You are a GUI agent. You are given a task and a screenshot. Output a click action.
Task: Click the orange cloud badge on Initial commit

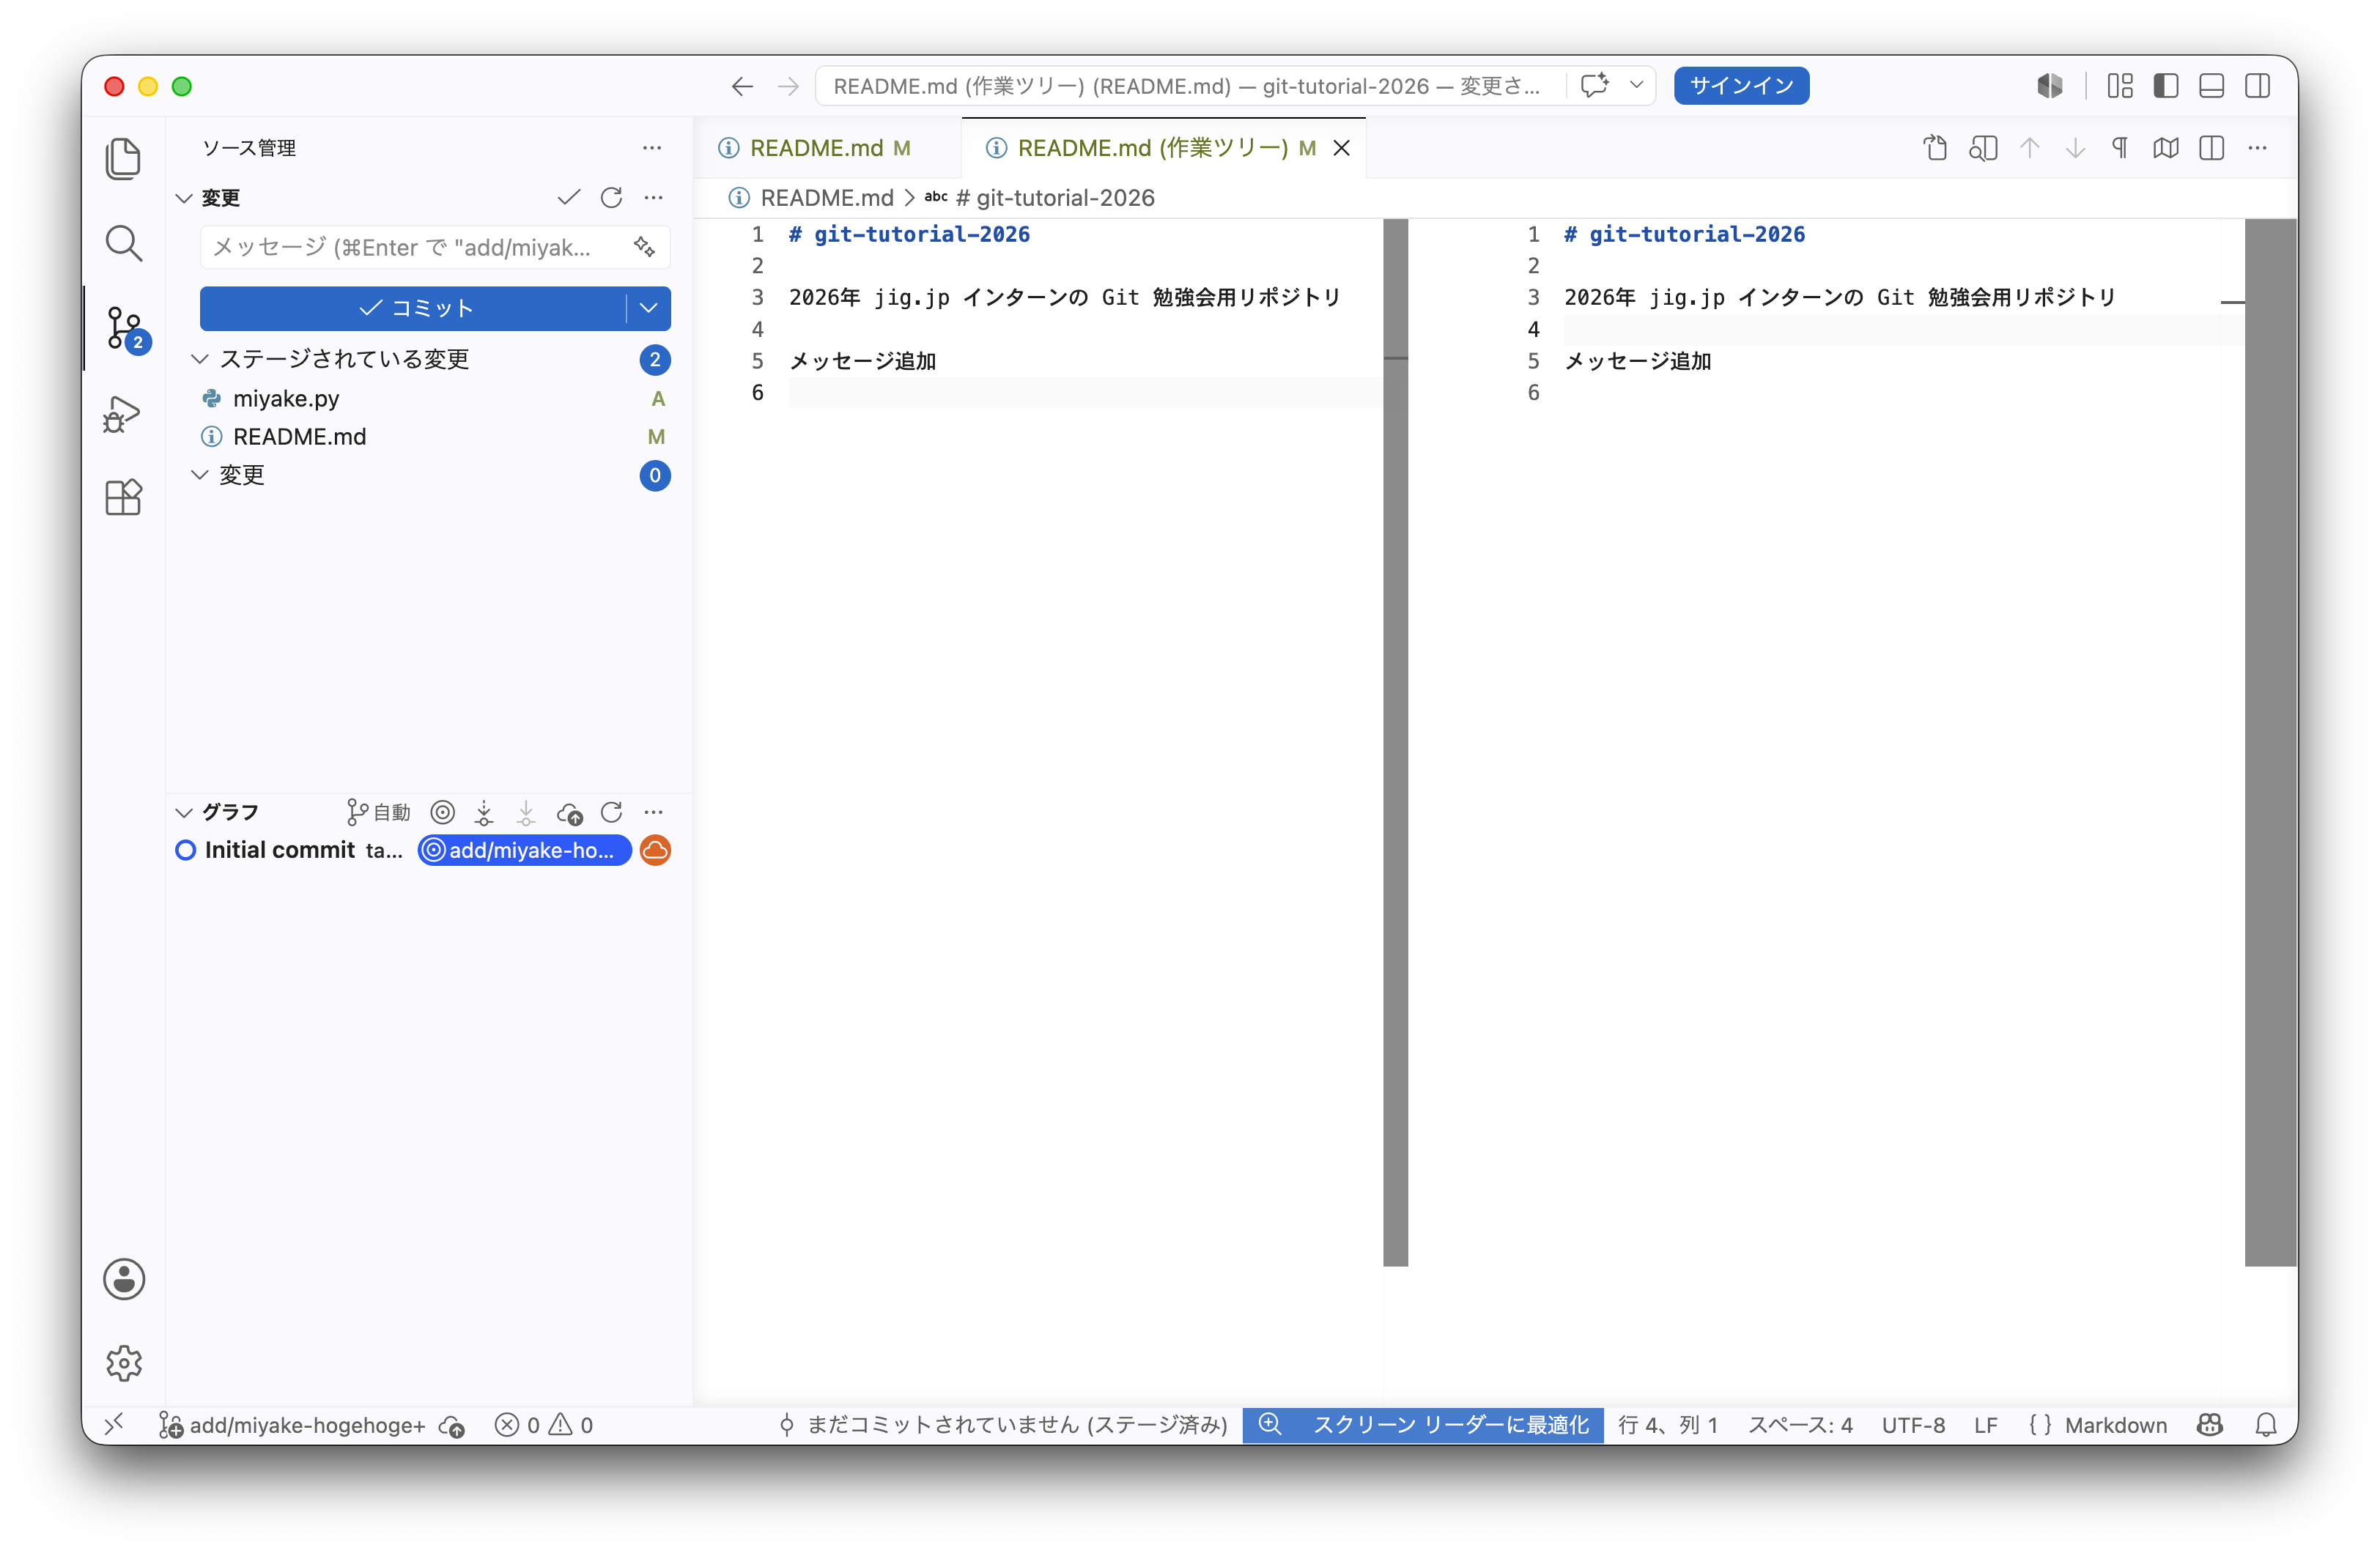coord(655,850)
